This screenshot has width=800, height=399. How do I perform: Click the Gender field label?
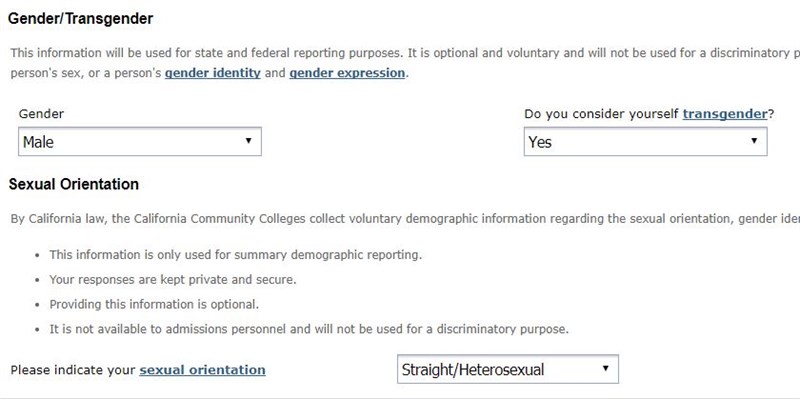(41, 114)
